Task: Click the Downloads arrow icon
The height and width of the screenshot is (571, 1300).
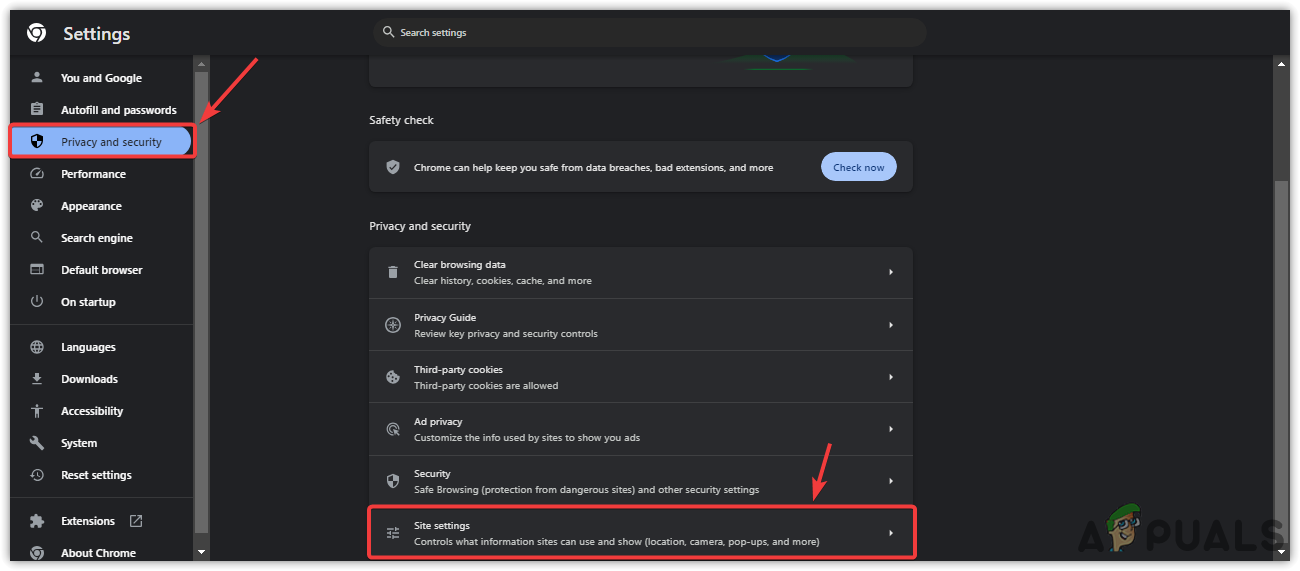Action: pyautogui.click(x=37, y=379)
